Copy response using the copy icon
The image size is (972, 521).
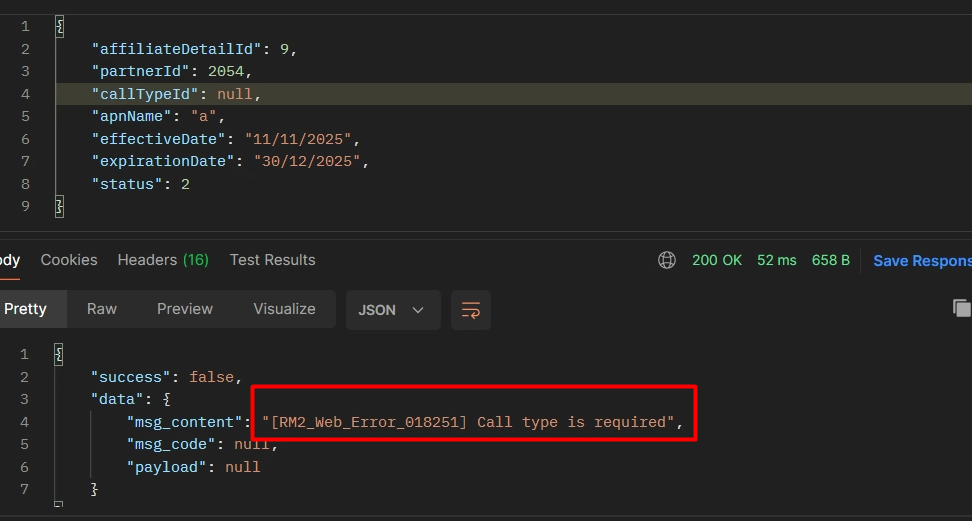(x=961, y=308)
